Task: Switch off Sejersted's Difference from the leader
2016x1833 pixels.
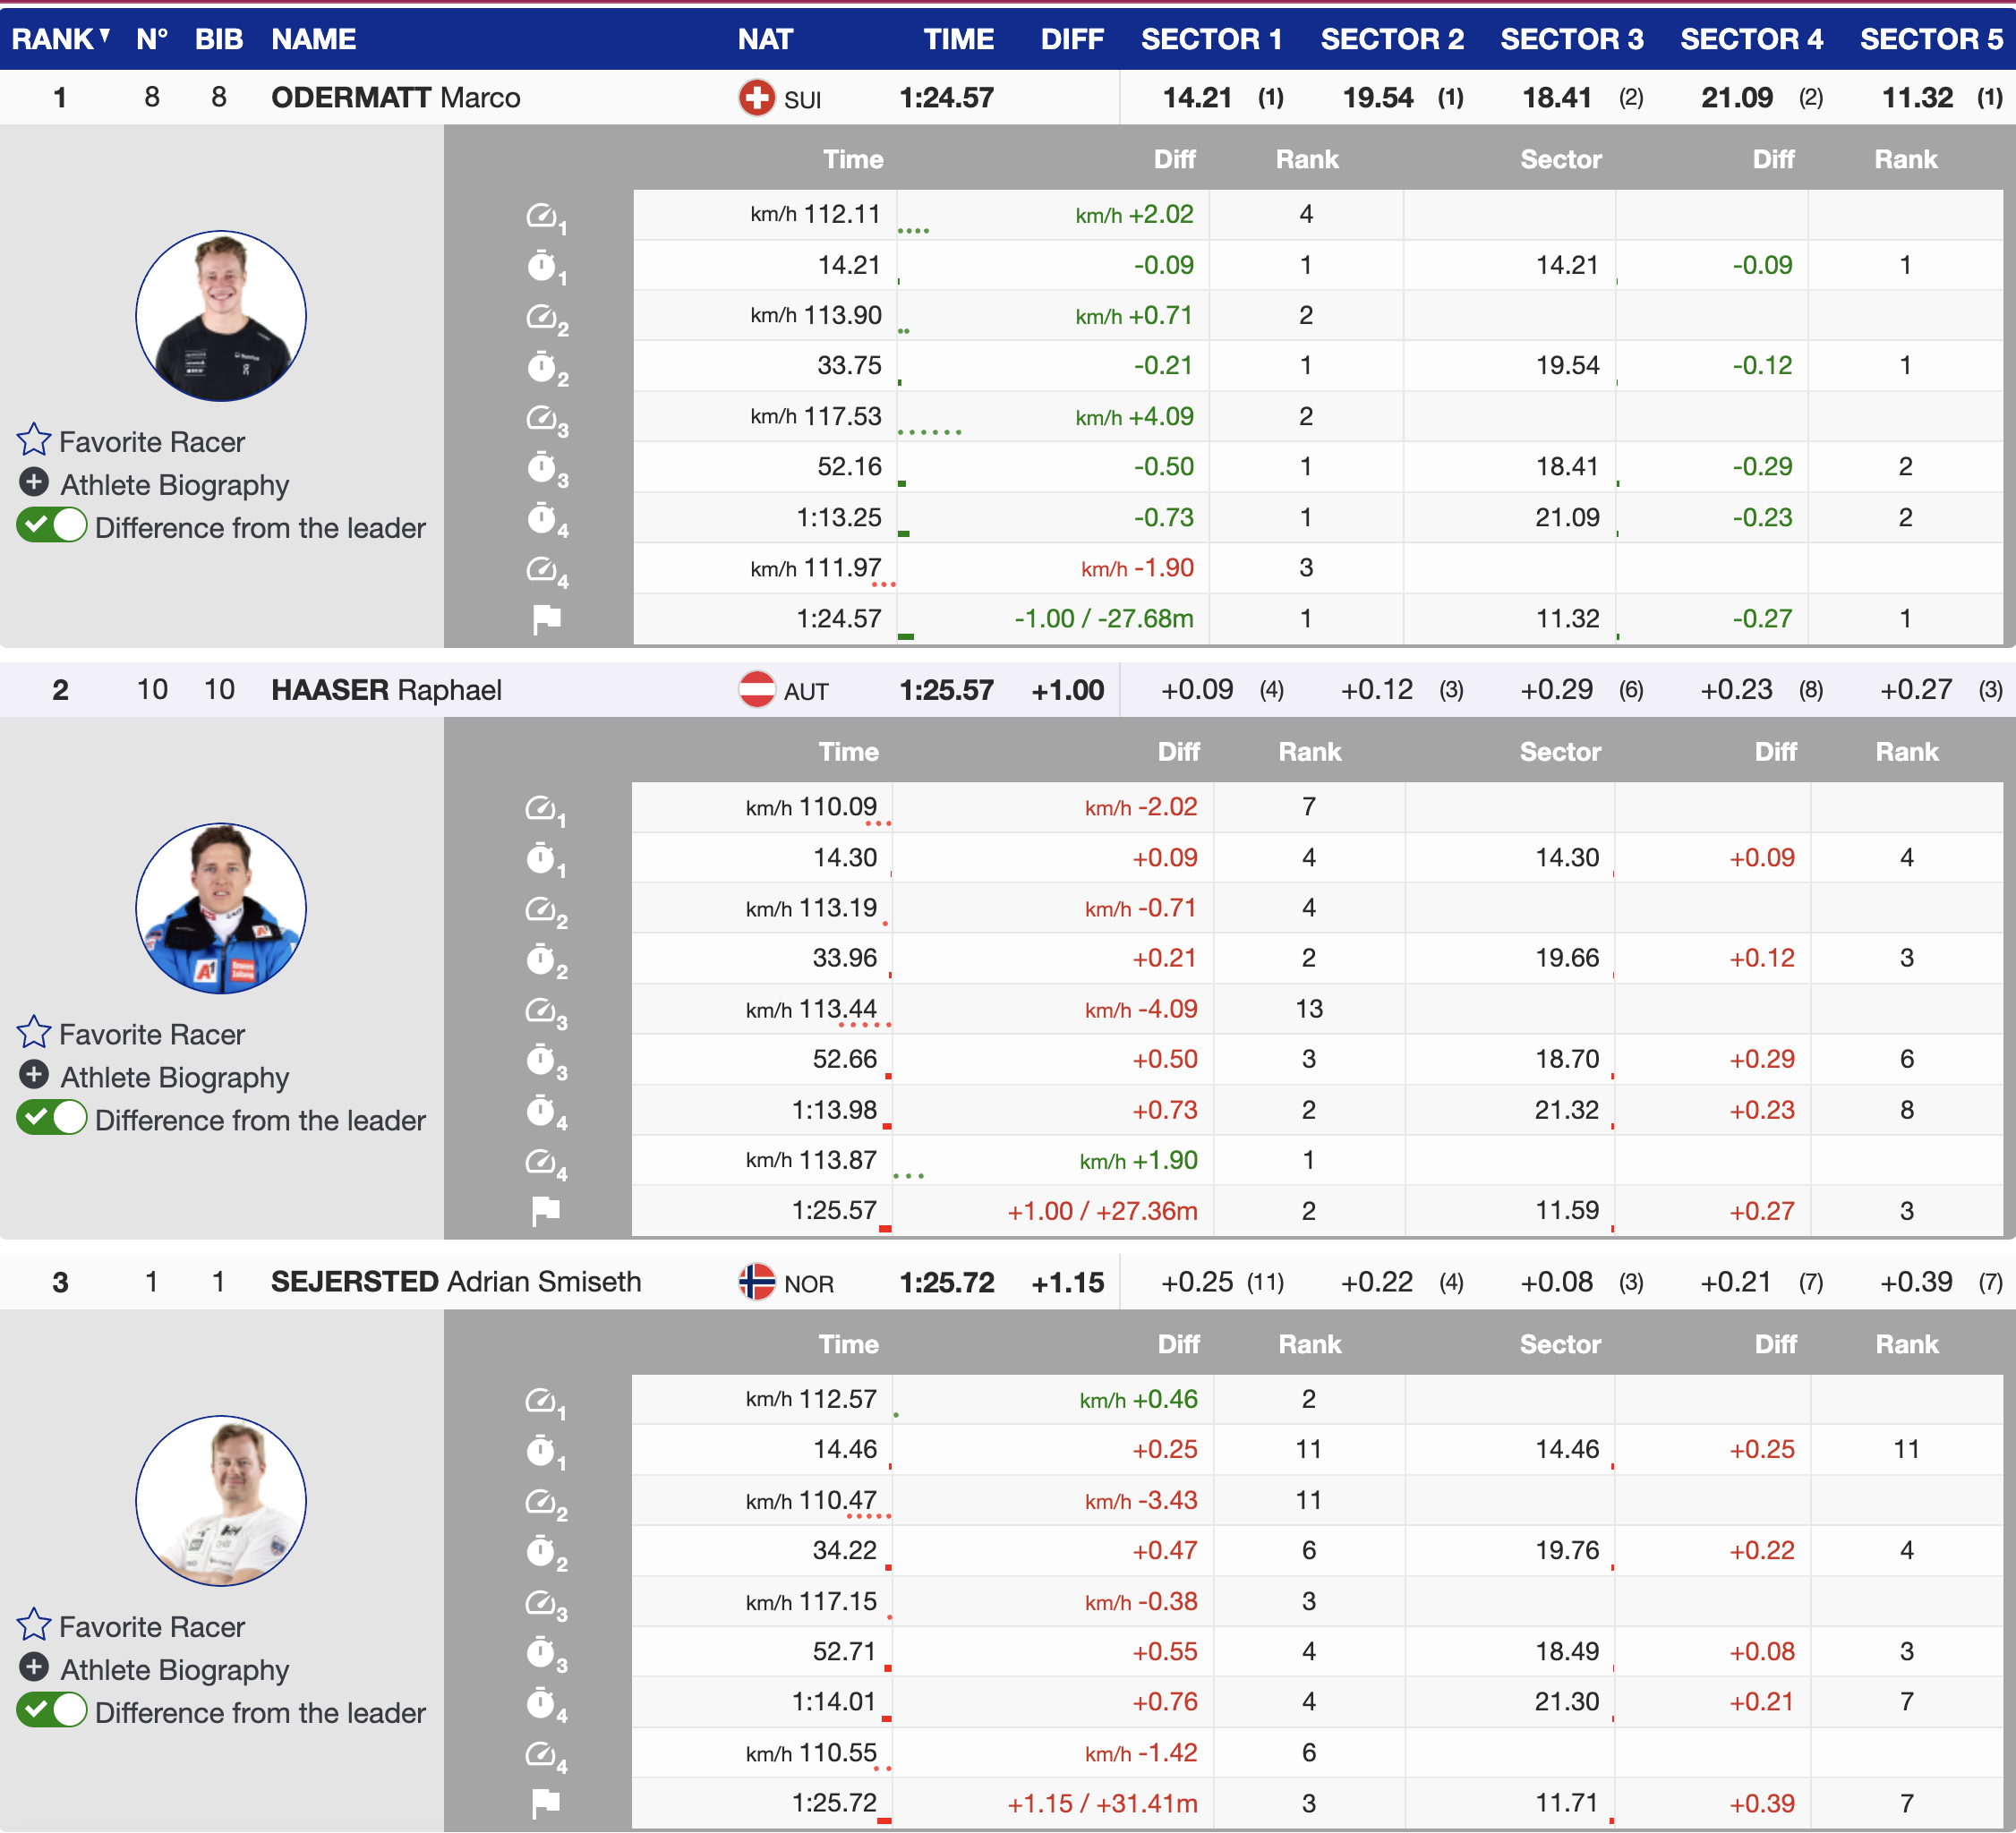Action: (52, 1711)
